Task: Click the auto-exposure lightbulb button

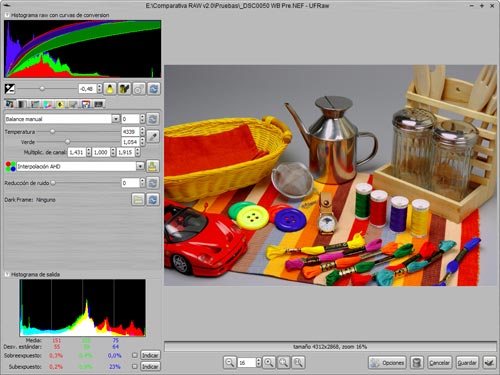Action: (110, 89)
